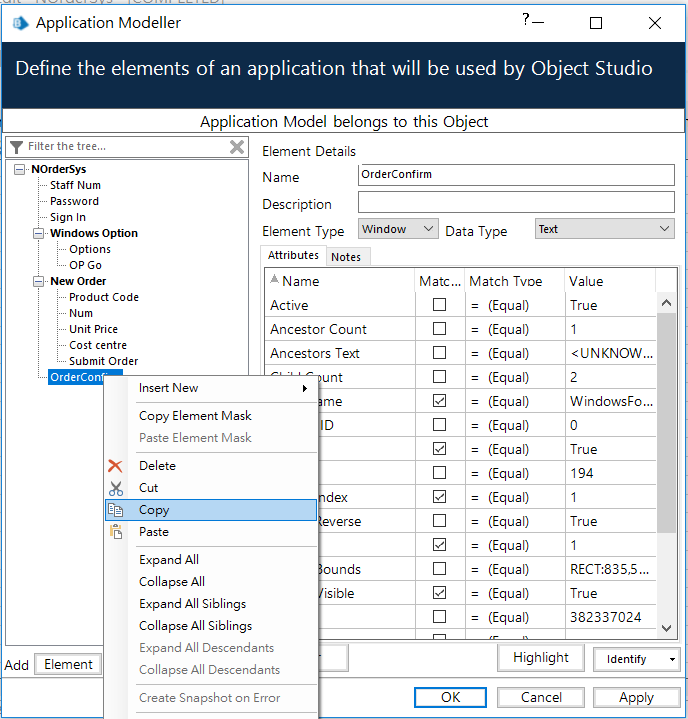Toggle the Ancestor Count match checkbox

click(x=439, y=329)
